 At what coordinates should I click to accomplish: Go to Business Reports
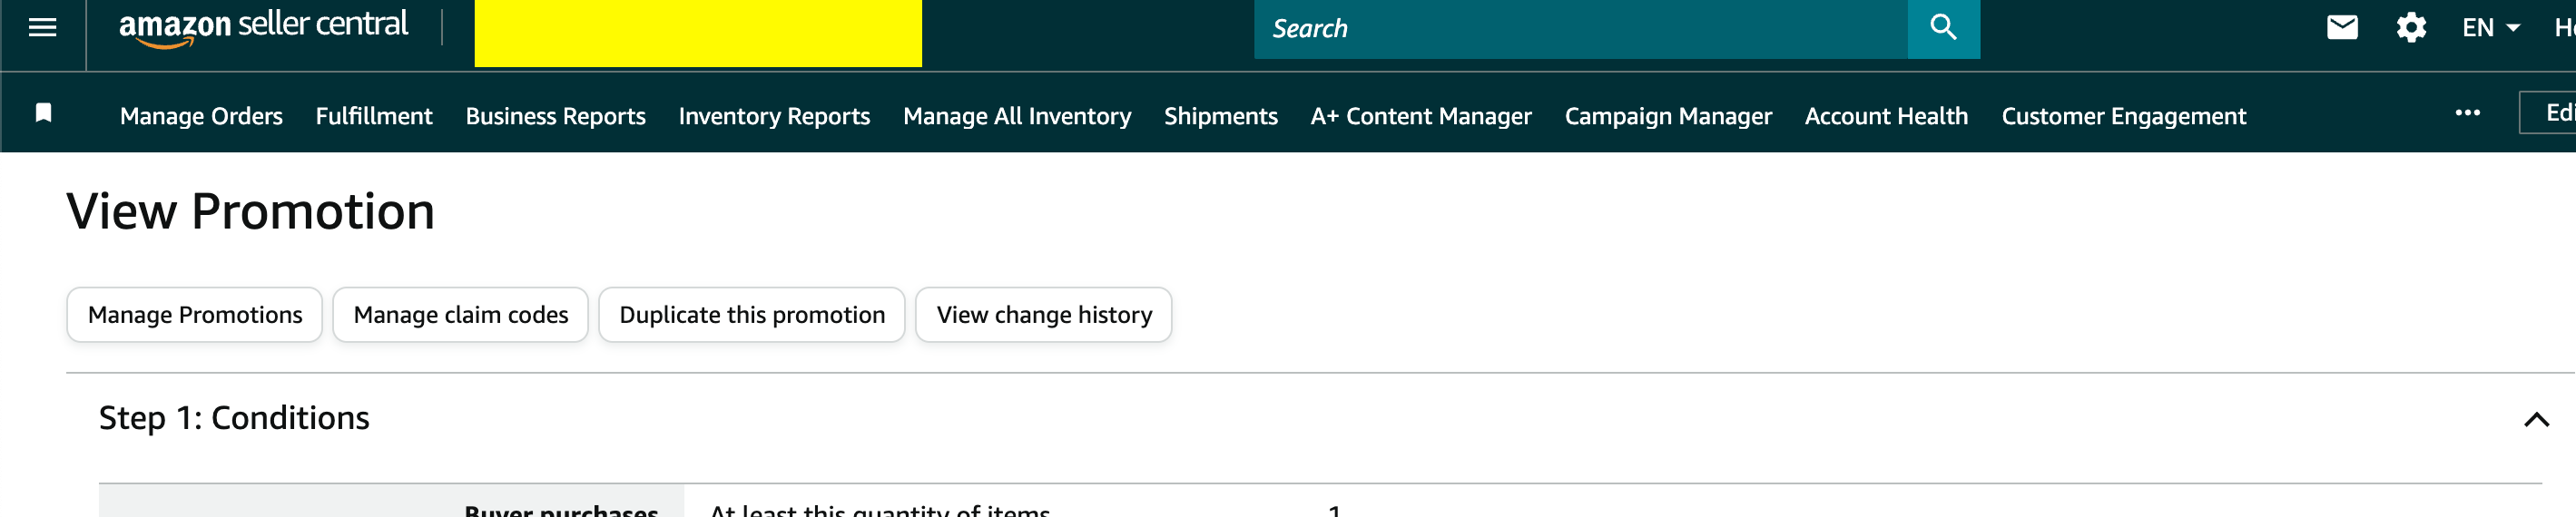click(555, 116)
